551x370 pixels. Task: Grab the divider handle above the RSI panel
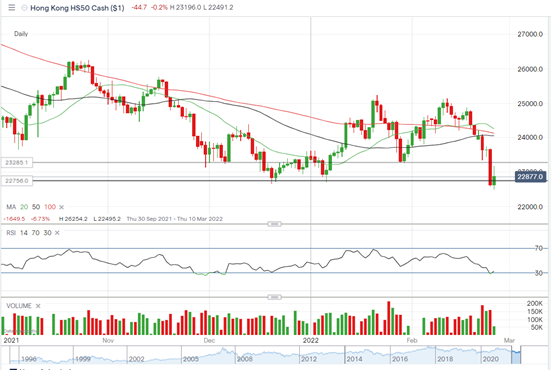[274, 224]
